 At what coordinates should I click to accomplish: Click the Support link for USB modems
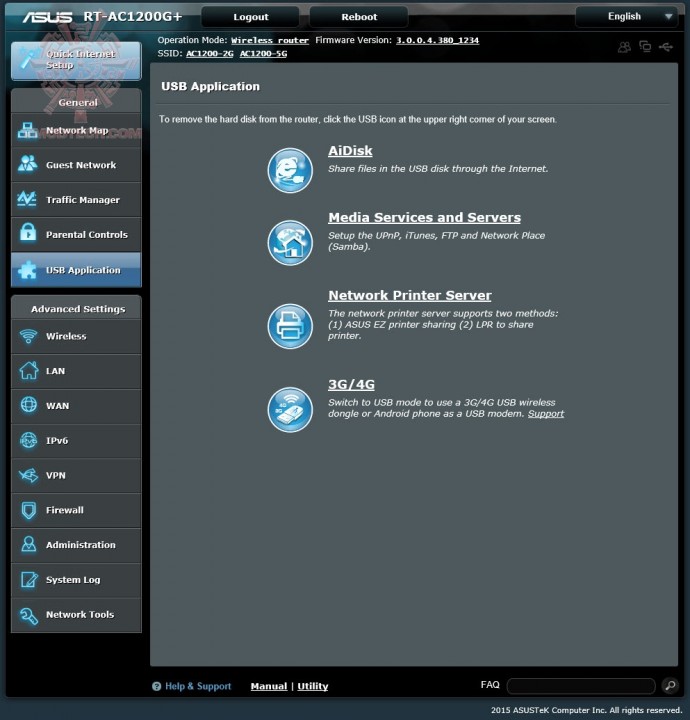click(546, 414)
